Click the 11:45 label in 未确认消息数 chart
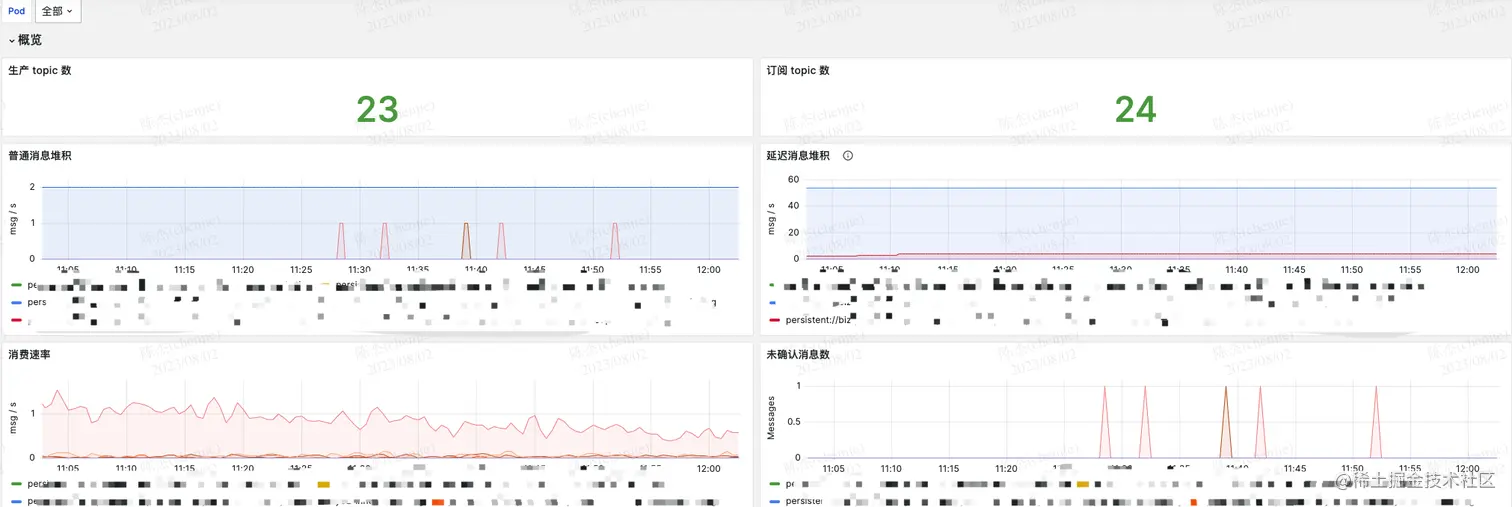Image resolution: width=1512 pixels, height=507 pixels. (1295, 468)
